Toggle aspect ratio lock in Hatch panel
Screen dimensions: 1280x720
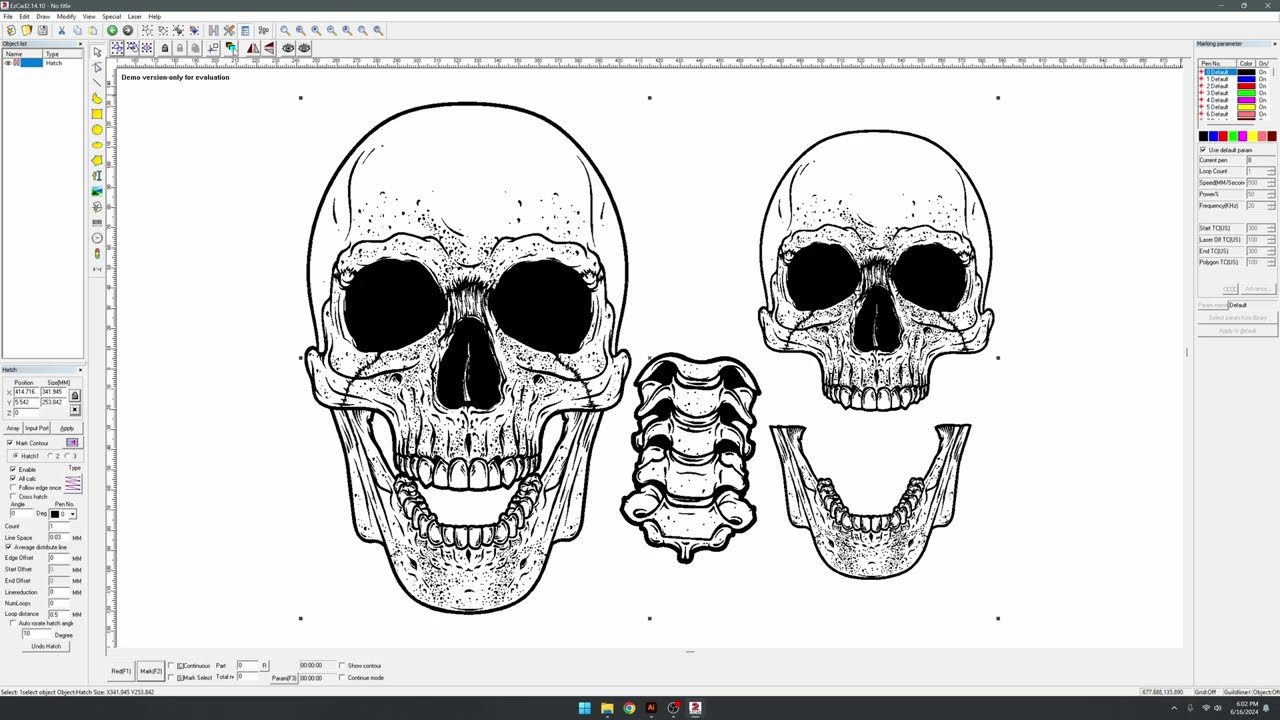click(74, 396)
